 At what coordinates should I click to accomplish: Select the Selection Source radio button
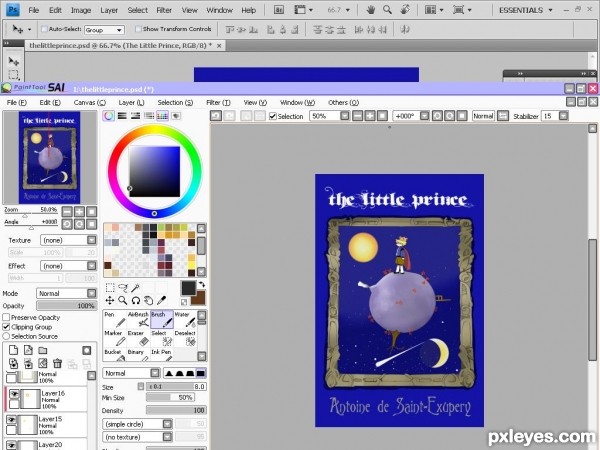click(x=6, y=336)
